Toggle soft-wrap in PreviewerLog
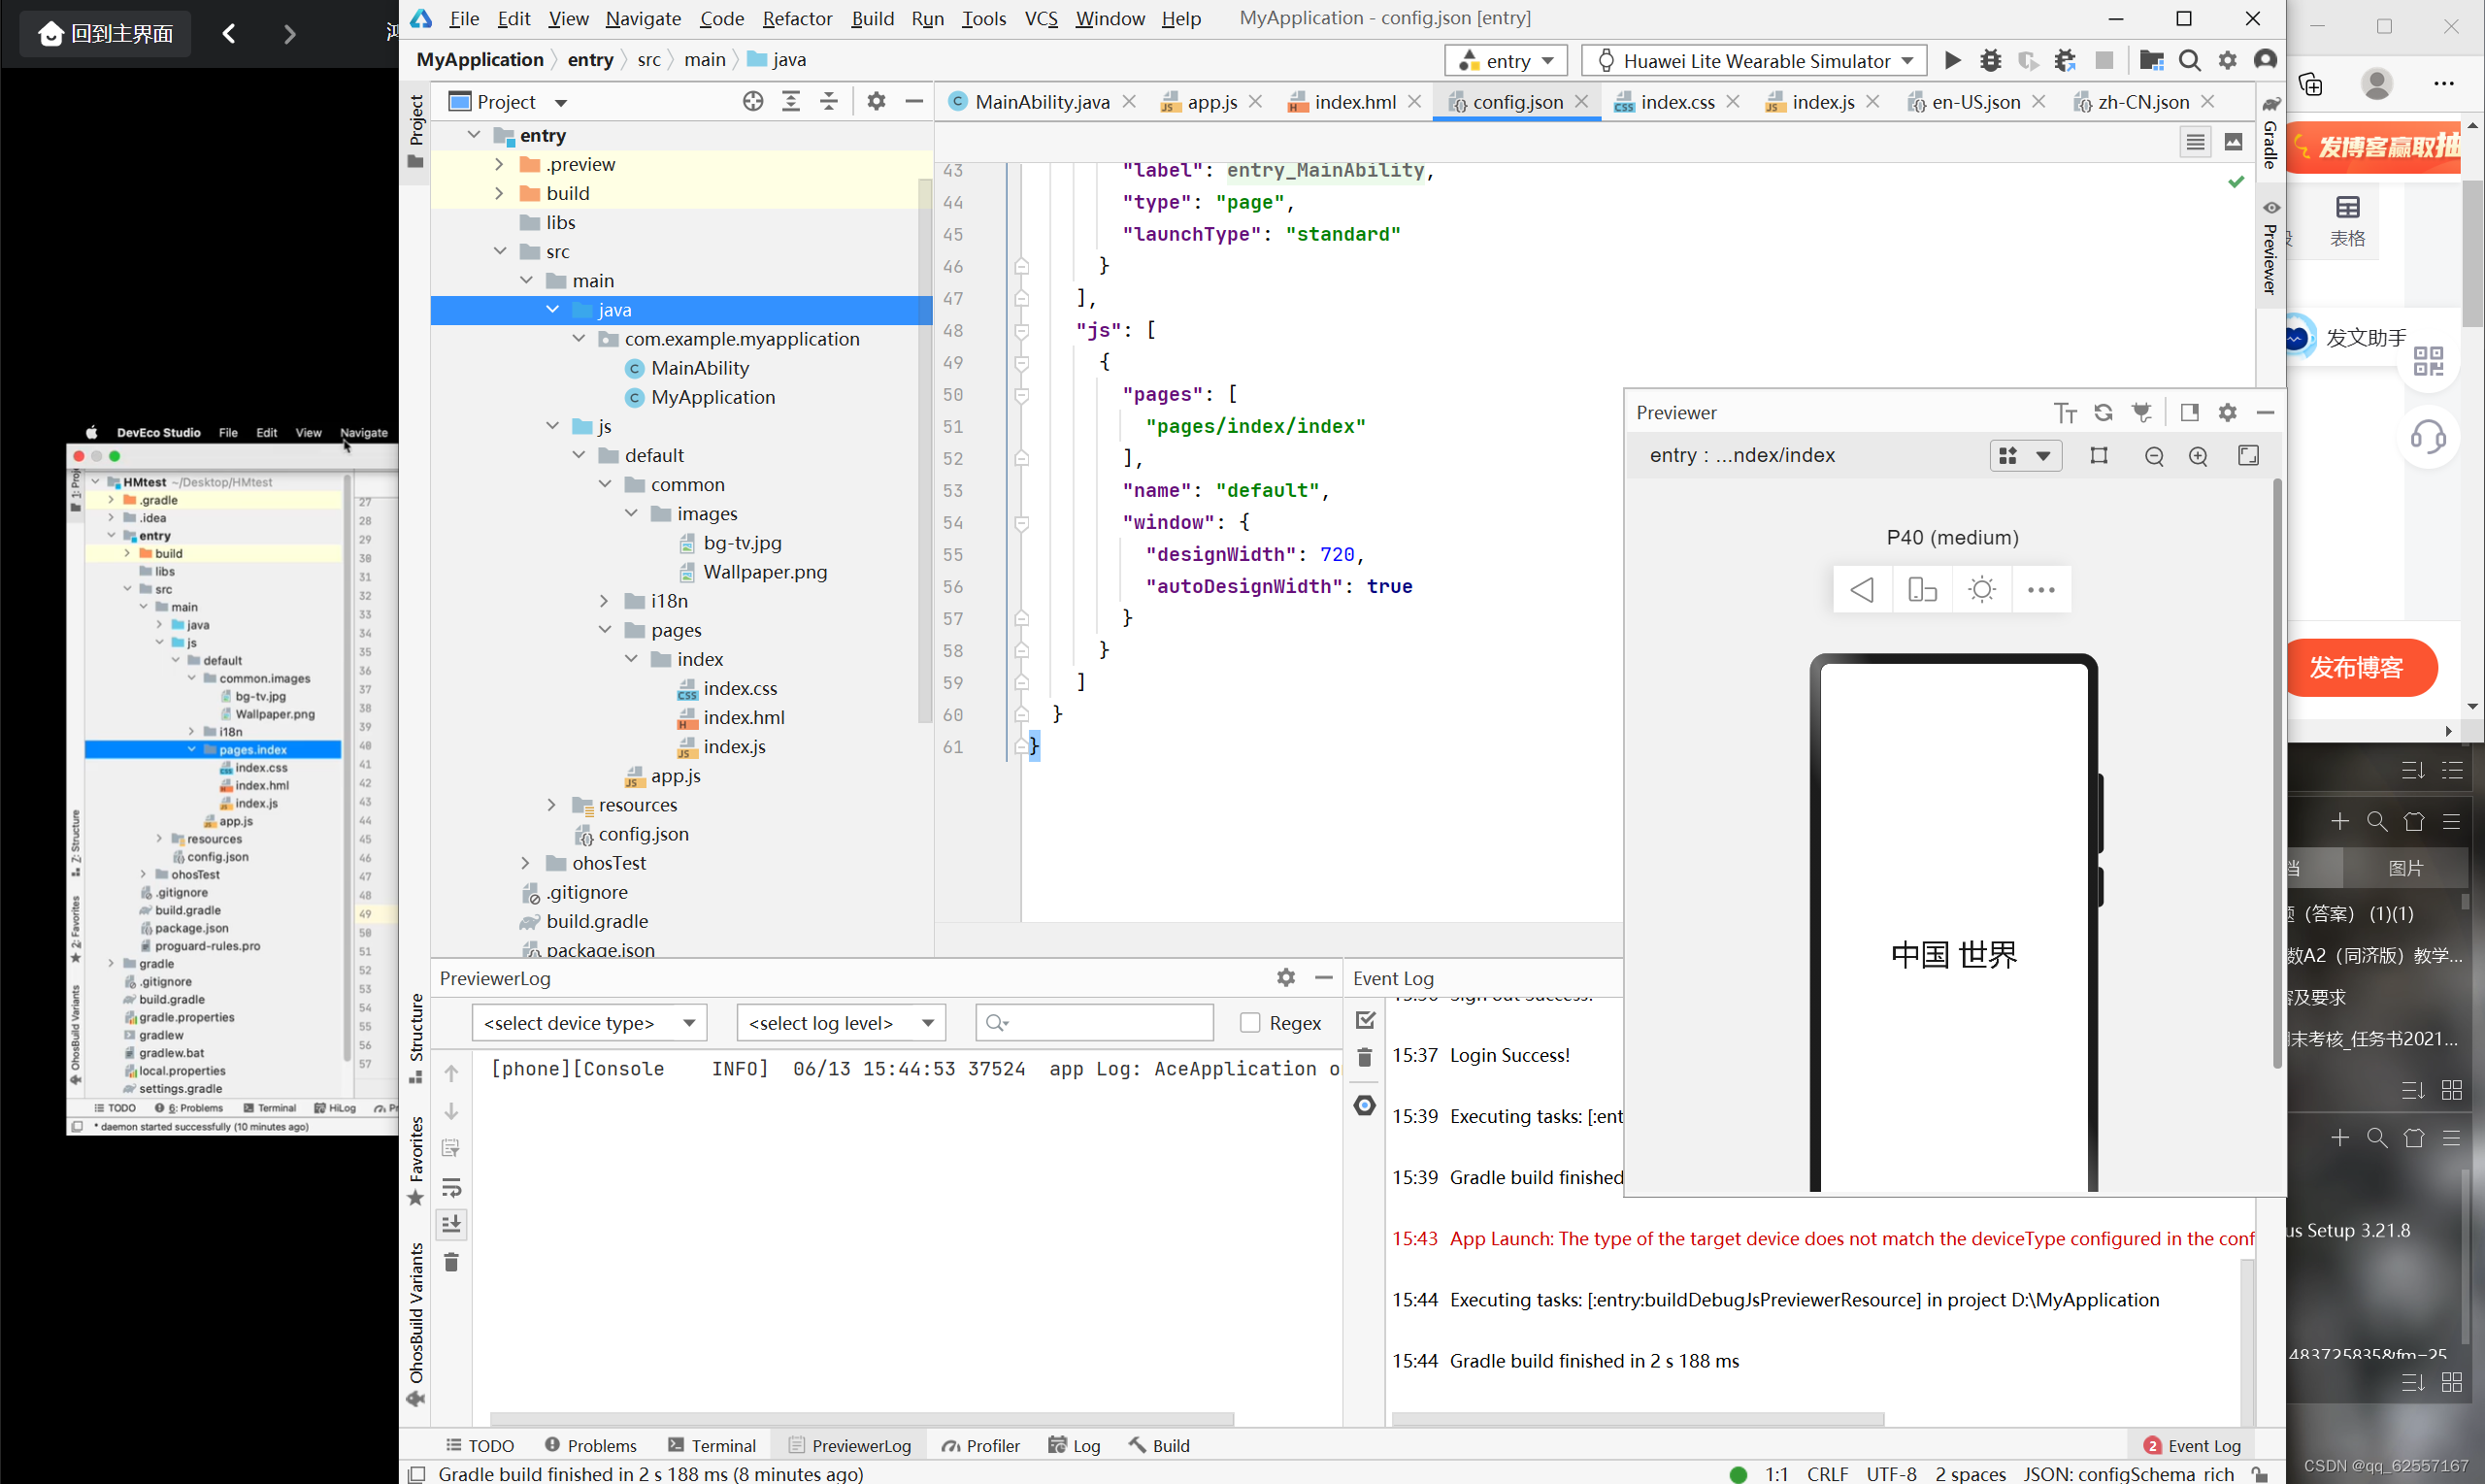Image resolution: width=2485 pixels, height=1484 pixels. point(451,1187)
